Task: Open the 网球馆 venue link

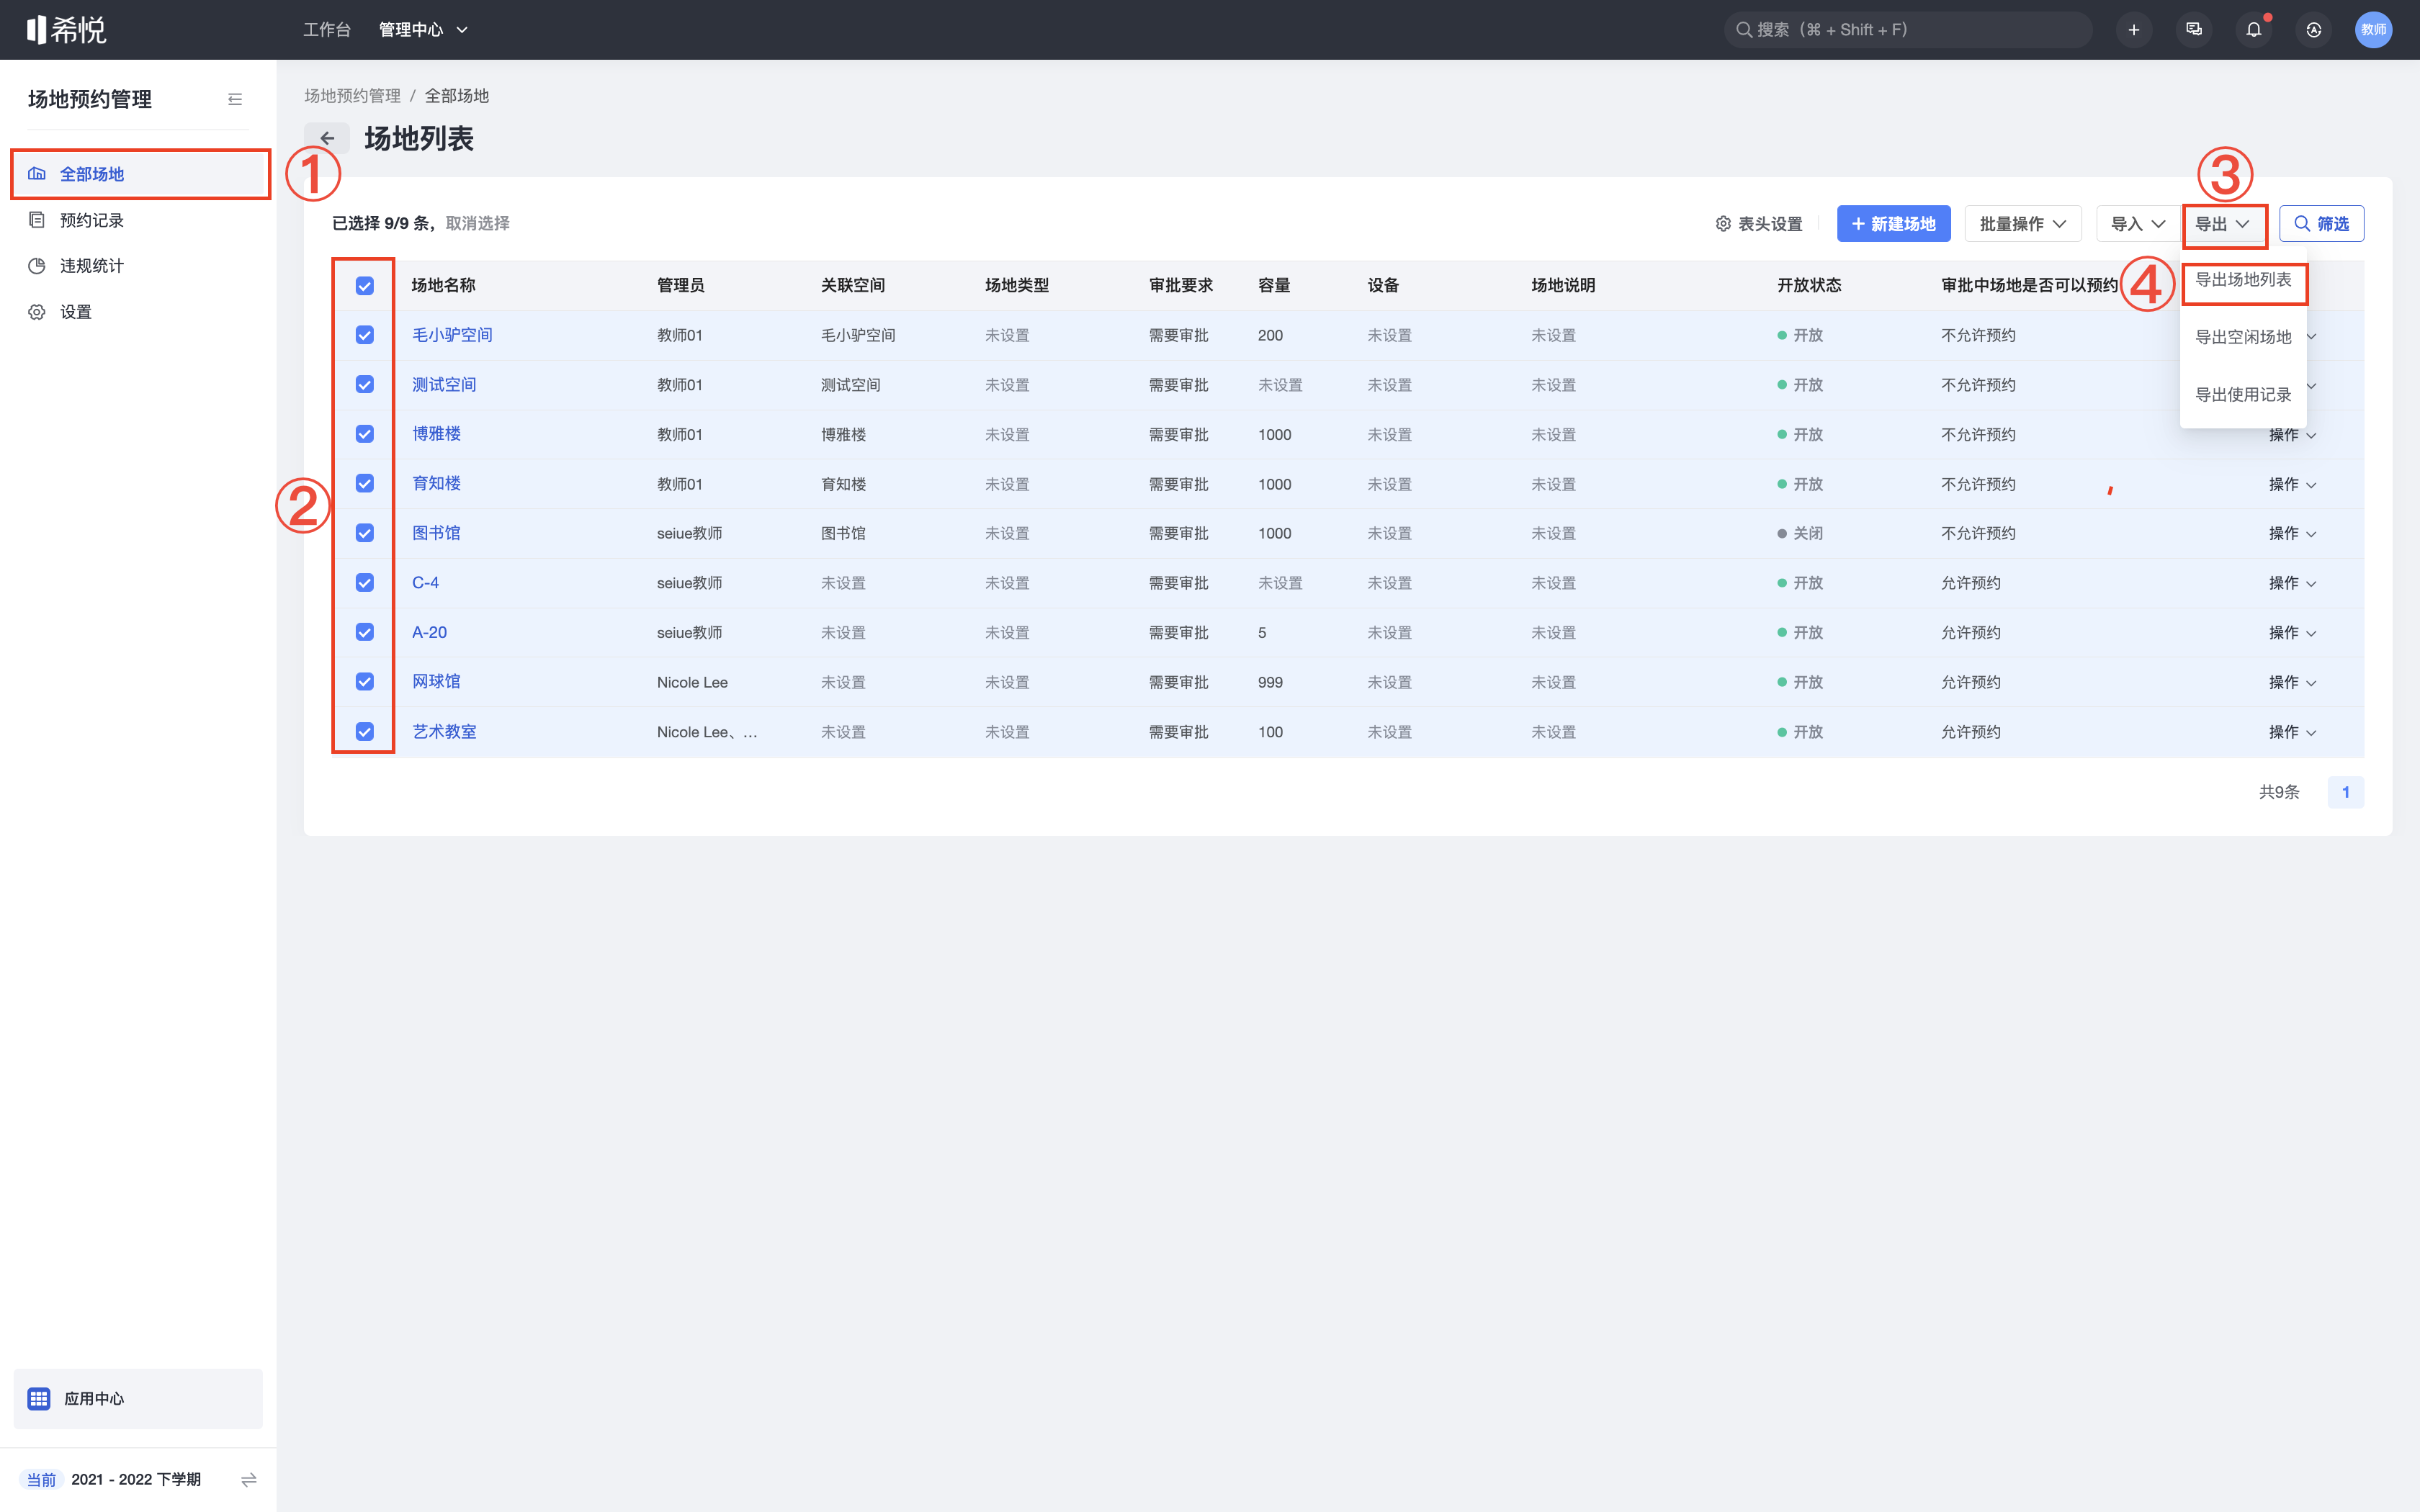Action: tap(436, 682)
